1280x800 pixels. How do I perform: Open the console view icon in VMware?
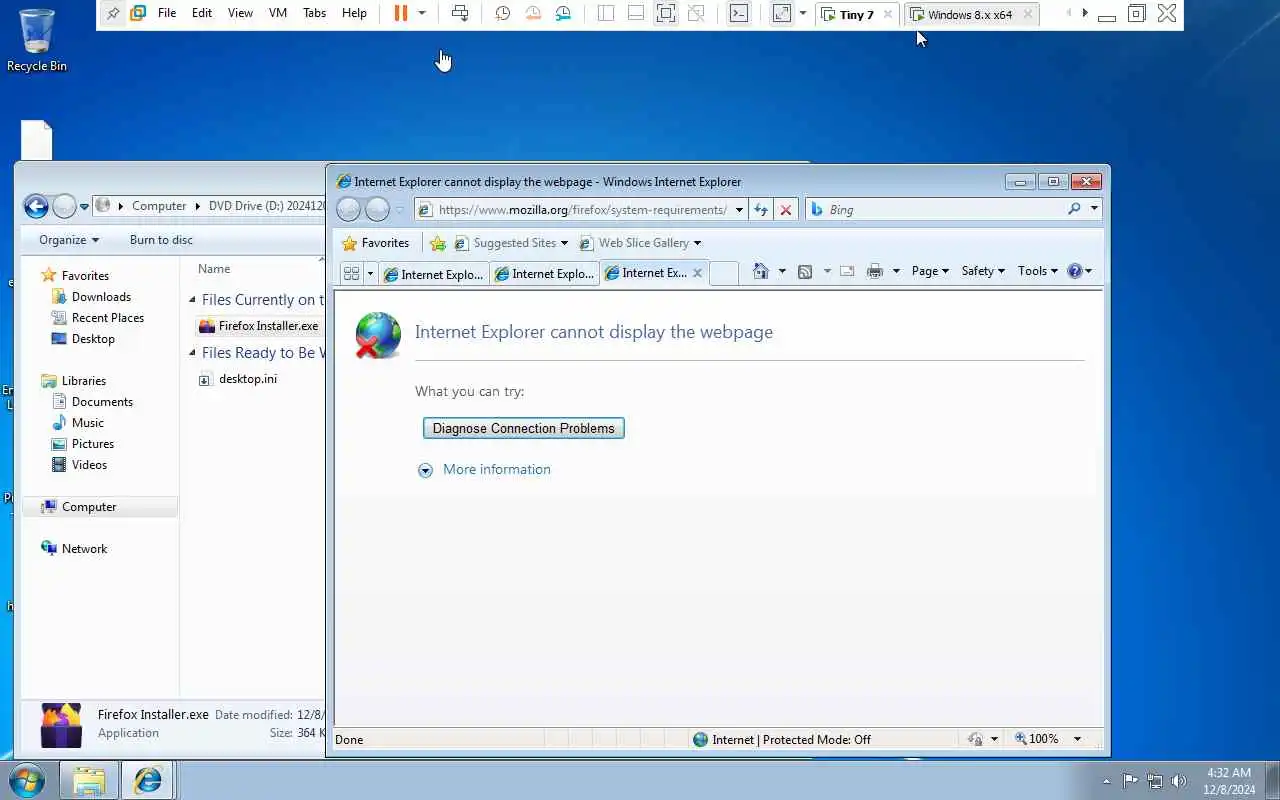click(738, 13)
